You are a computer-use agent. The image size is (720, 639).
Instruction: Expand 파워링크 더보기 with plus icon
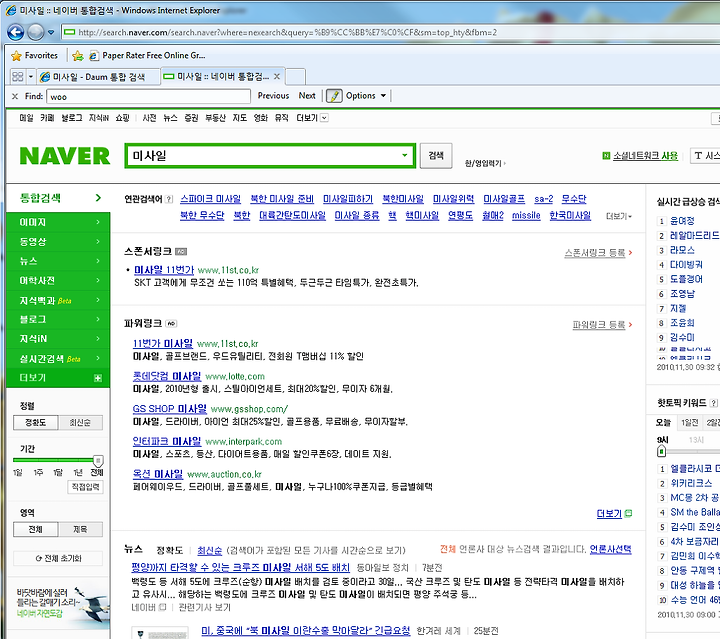coord(614,513)
